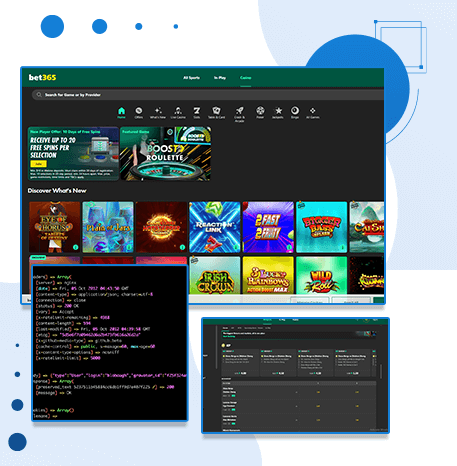The width and height of the screenshot is (457, 466).
Task: Open info icon on Reaction Link tile
Action: tap(236, 247)
